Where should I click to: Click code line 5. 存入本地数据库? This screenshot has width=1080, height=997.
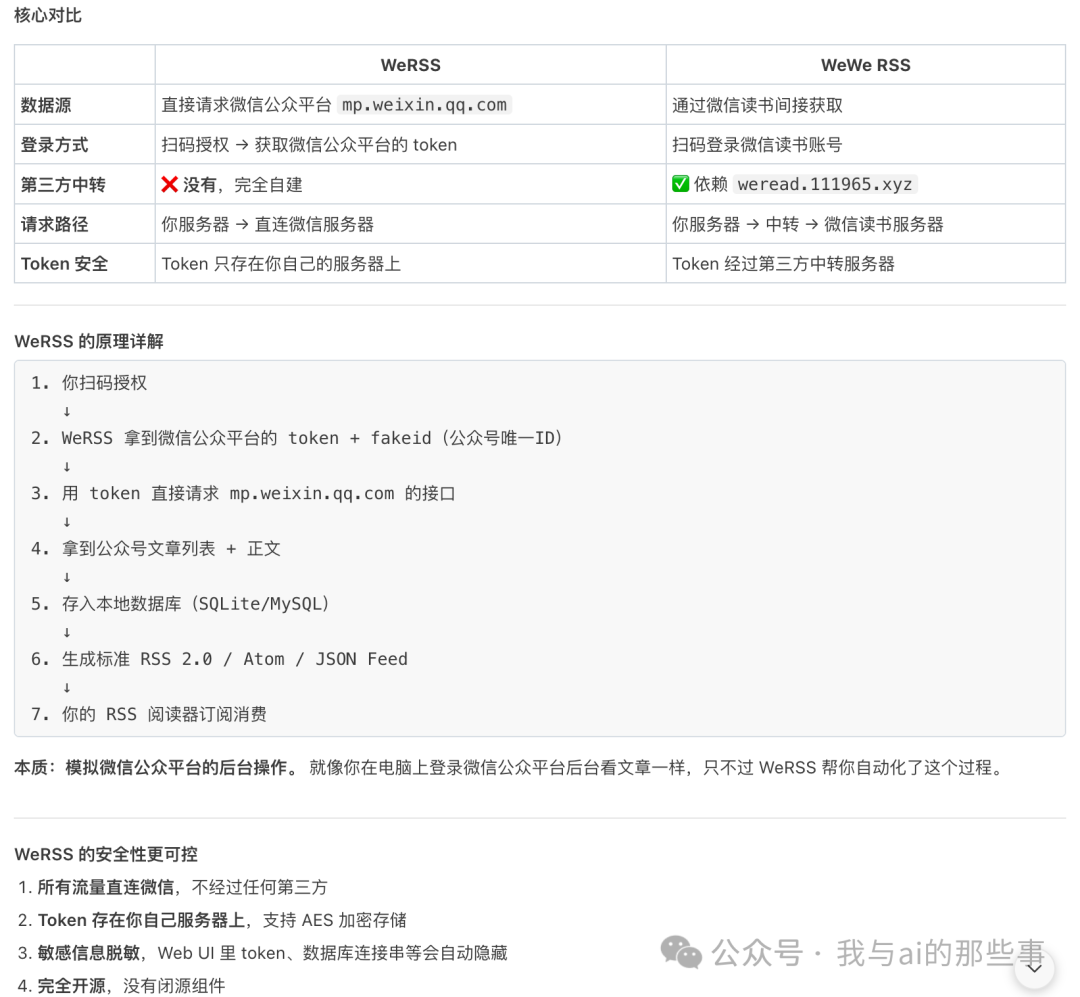pos(180,604)
